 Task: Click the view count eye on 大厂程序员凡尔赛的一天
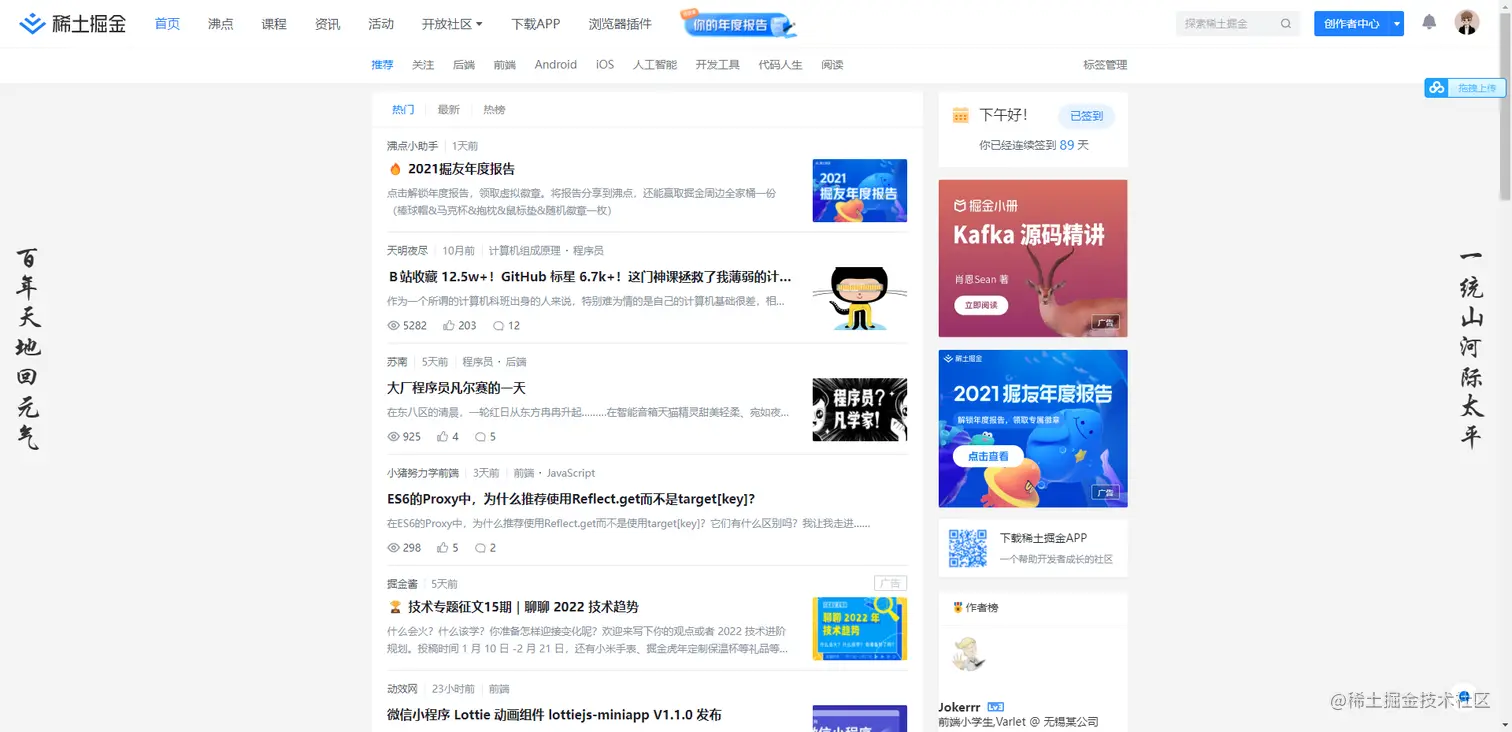(393, 436)
